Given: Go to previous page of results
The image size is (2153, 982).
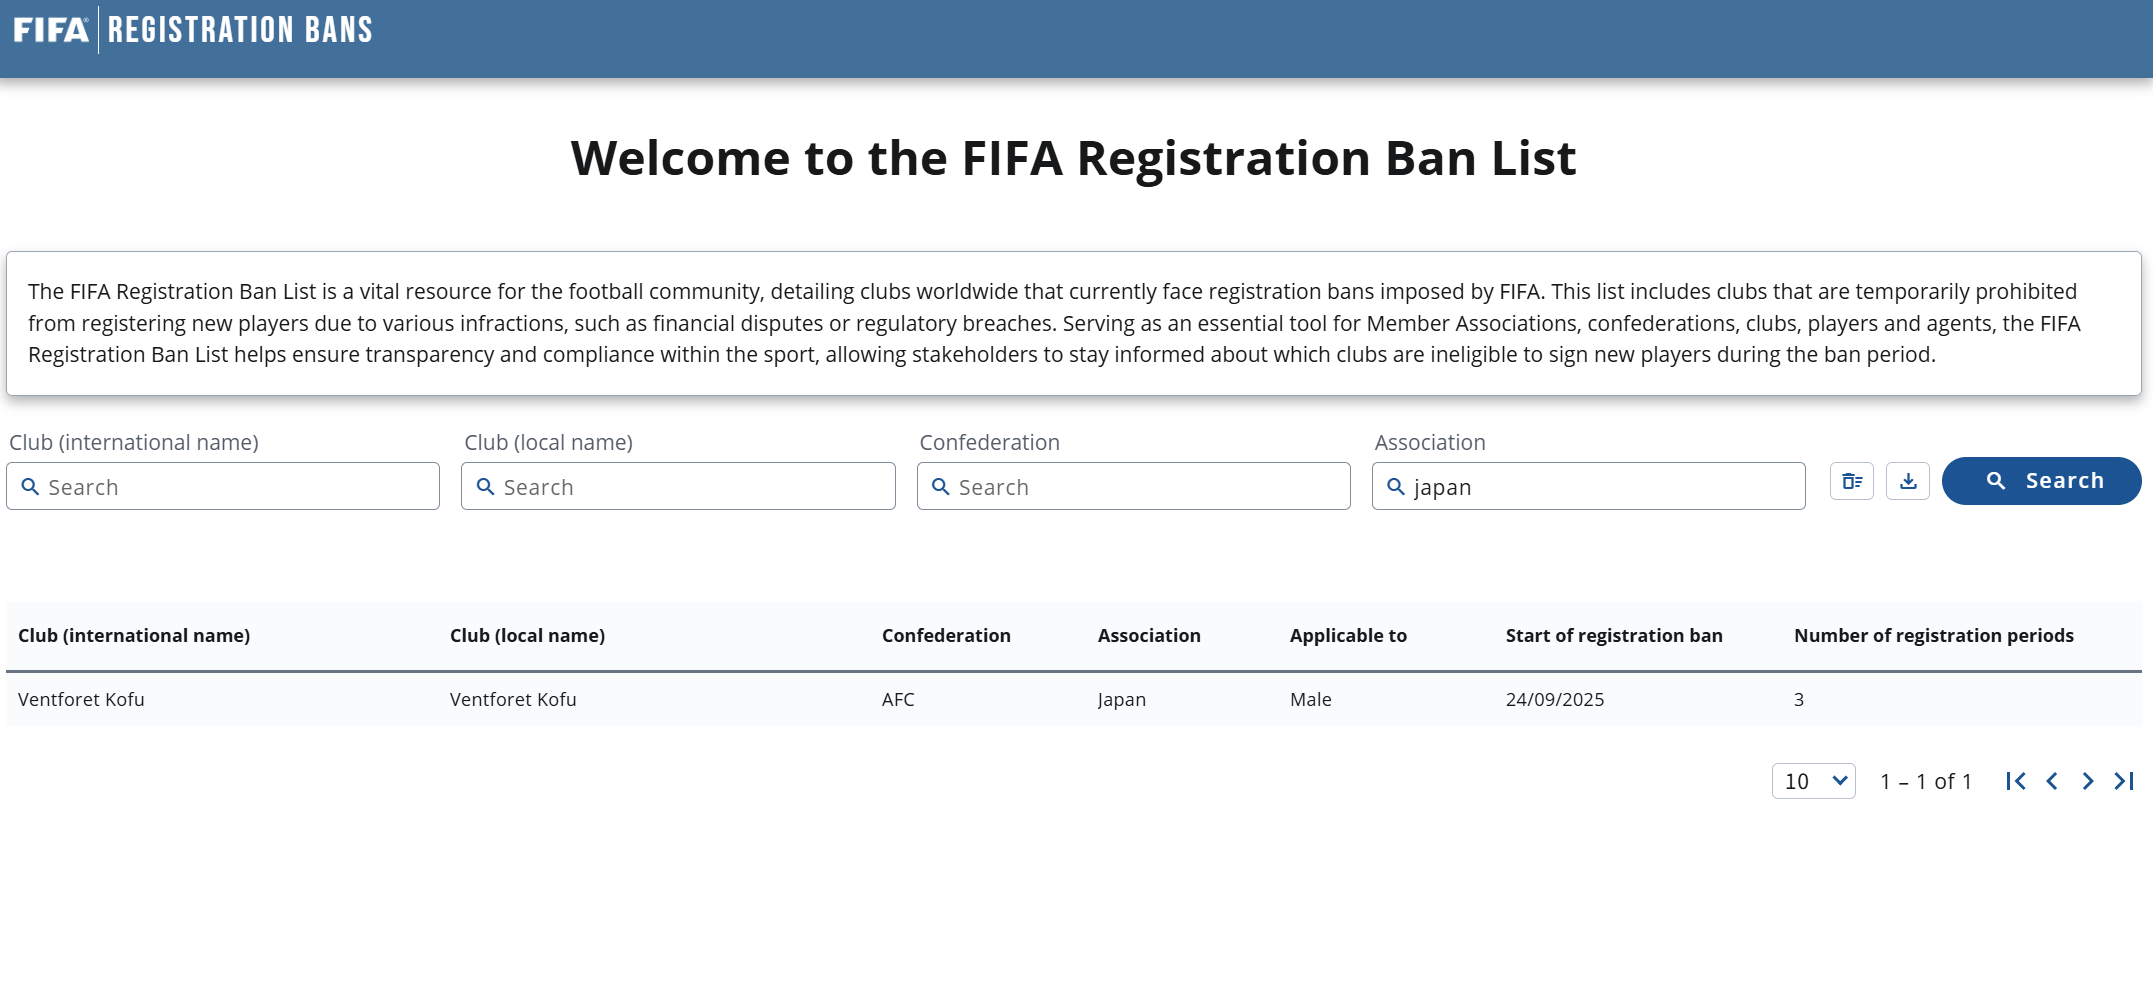Looking at the screenshot, I should [x=2052, y=781].
